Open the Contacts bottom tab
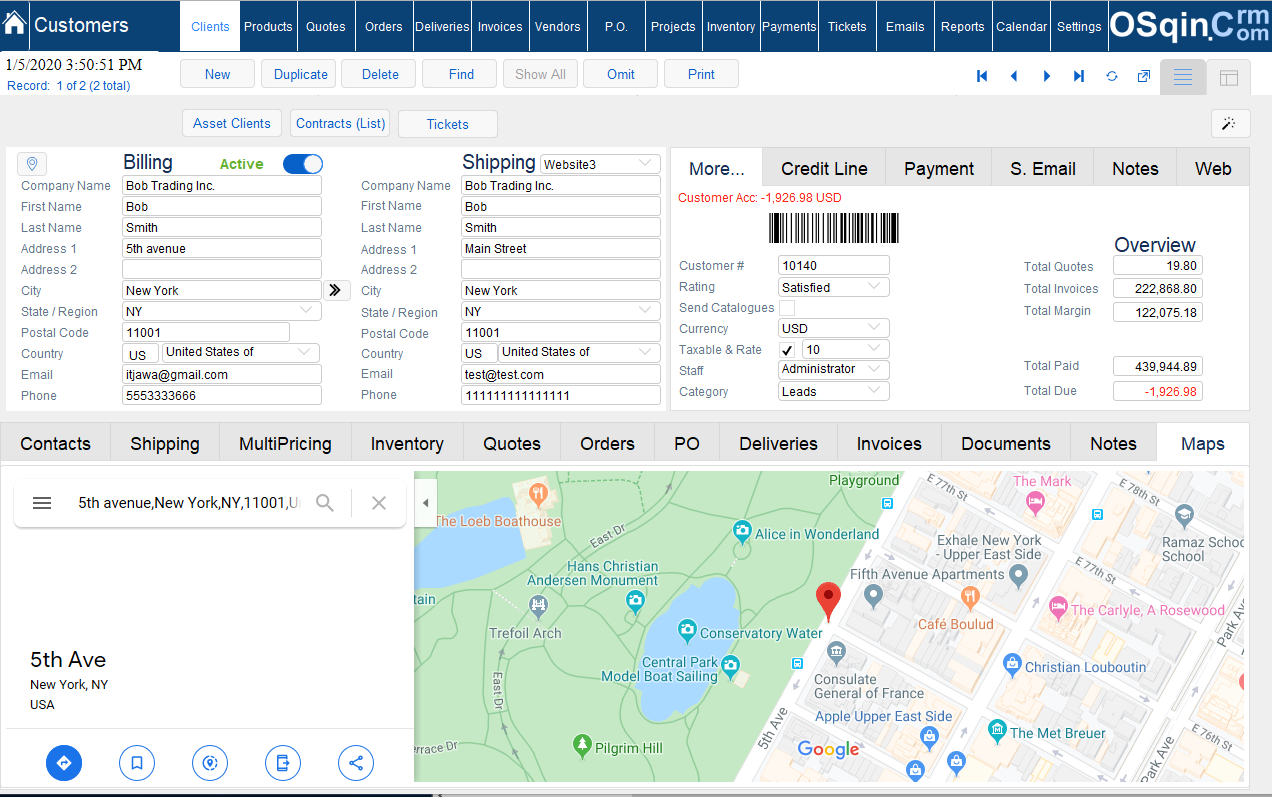Screen dimensions: 1272x797 click(x=55, y=443)
